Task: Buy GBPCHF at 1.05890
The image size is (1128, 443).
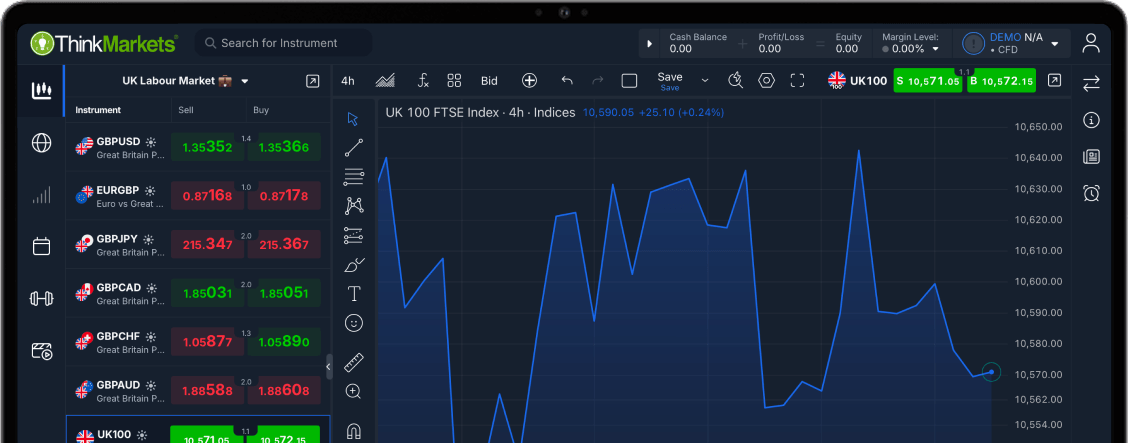Action: click(284, 342)
